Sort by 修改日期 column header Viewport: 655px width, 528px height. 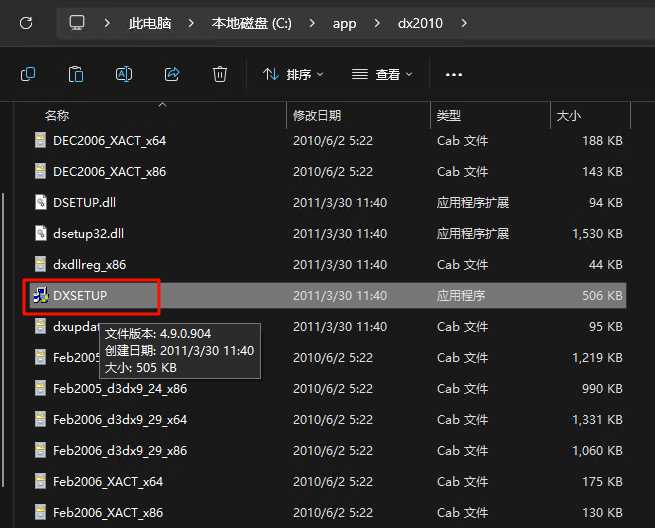[317, 115]
